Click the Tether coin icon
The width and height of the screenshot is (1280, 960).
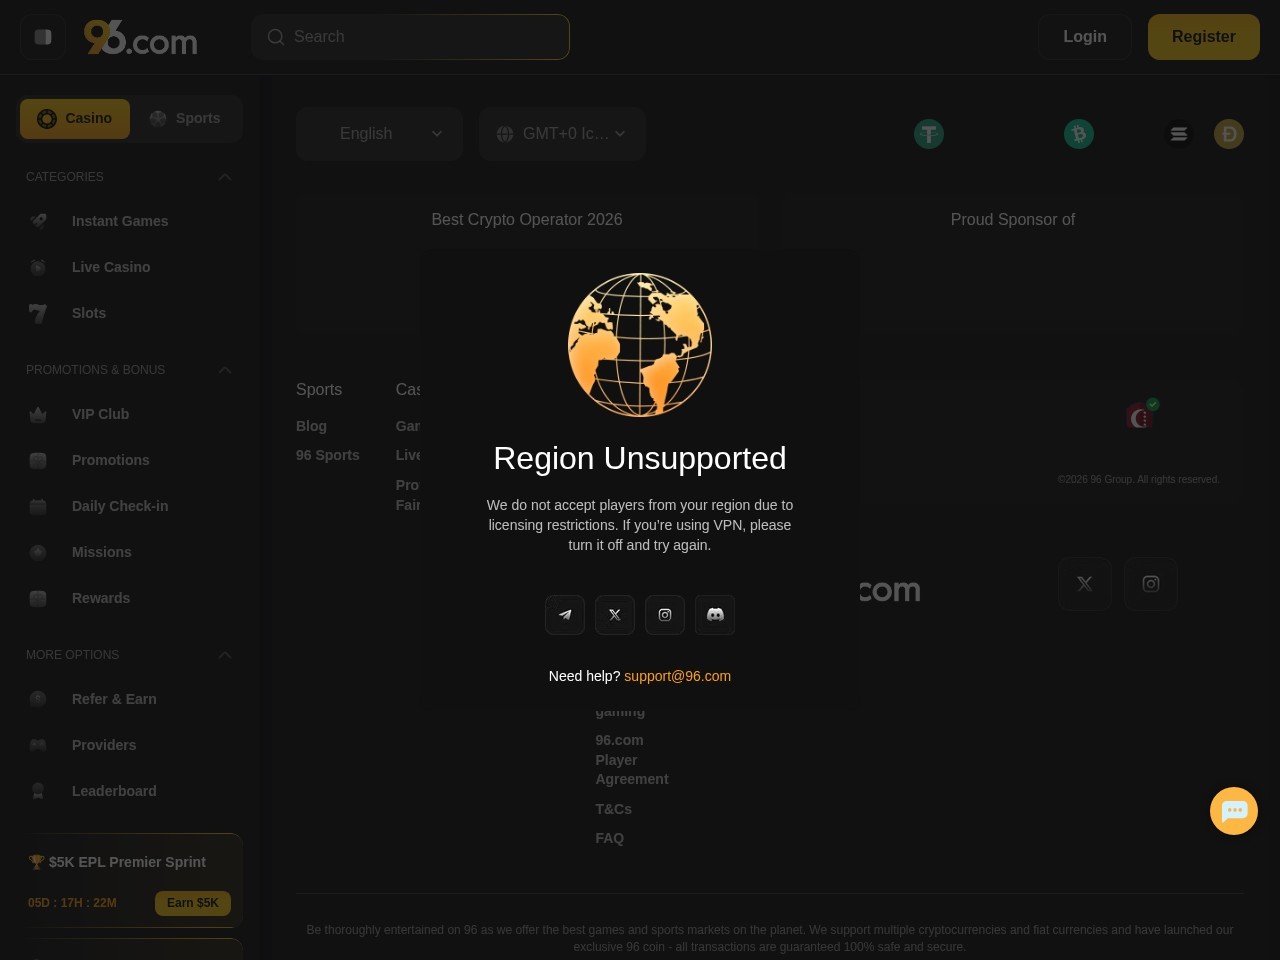point(929,134)
